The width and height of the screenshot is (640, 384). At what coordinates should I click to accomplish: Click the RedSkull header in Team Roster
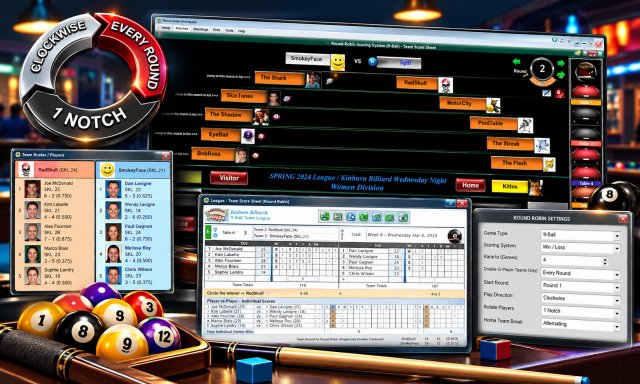(55, 170)
